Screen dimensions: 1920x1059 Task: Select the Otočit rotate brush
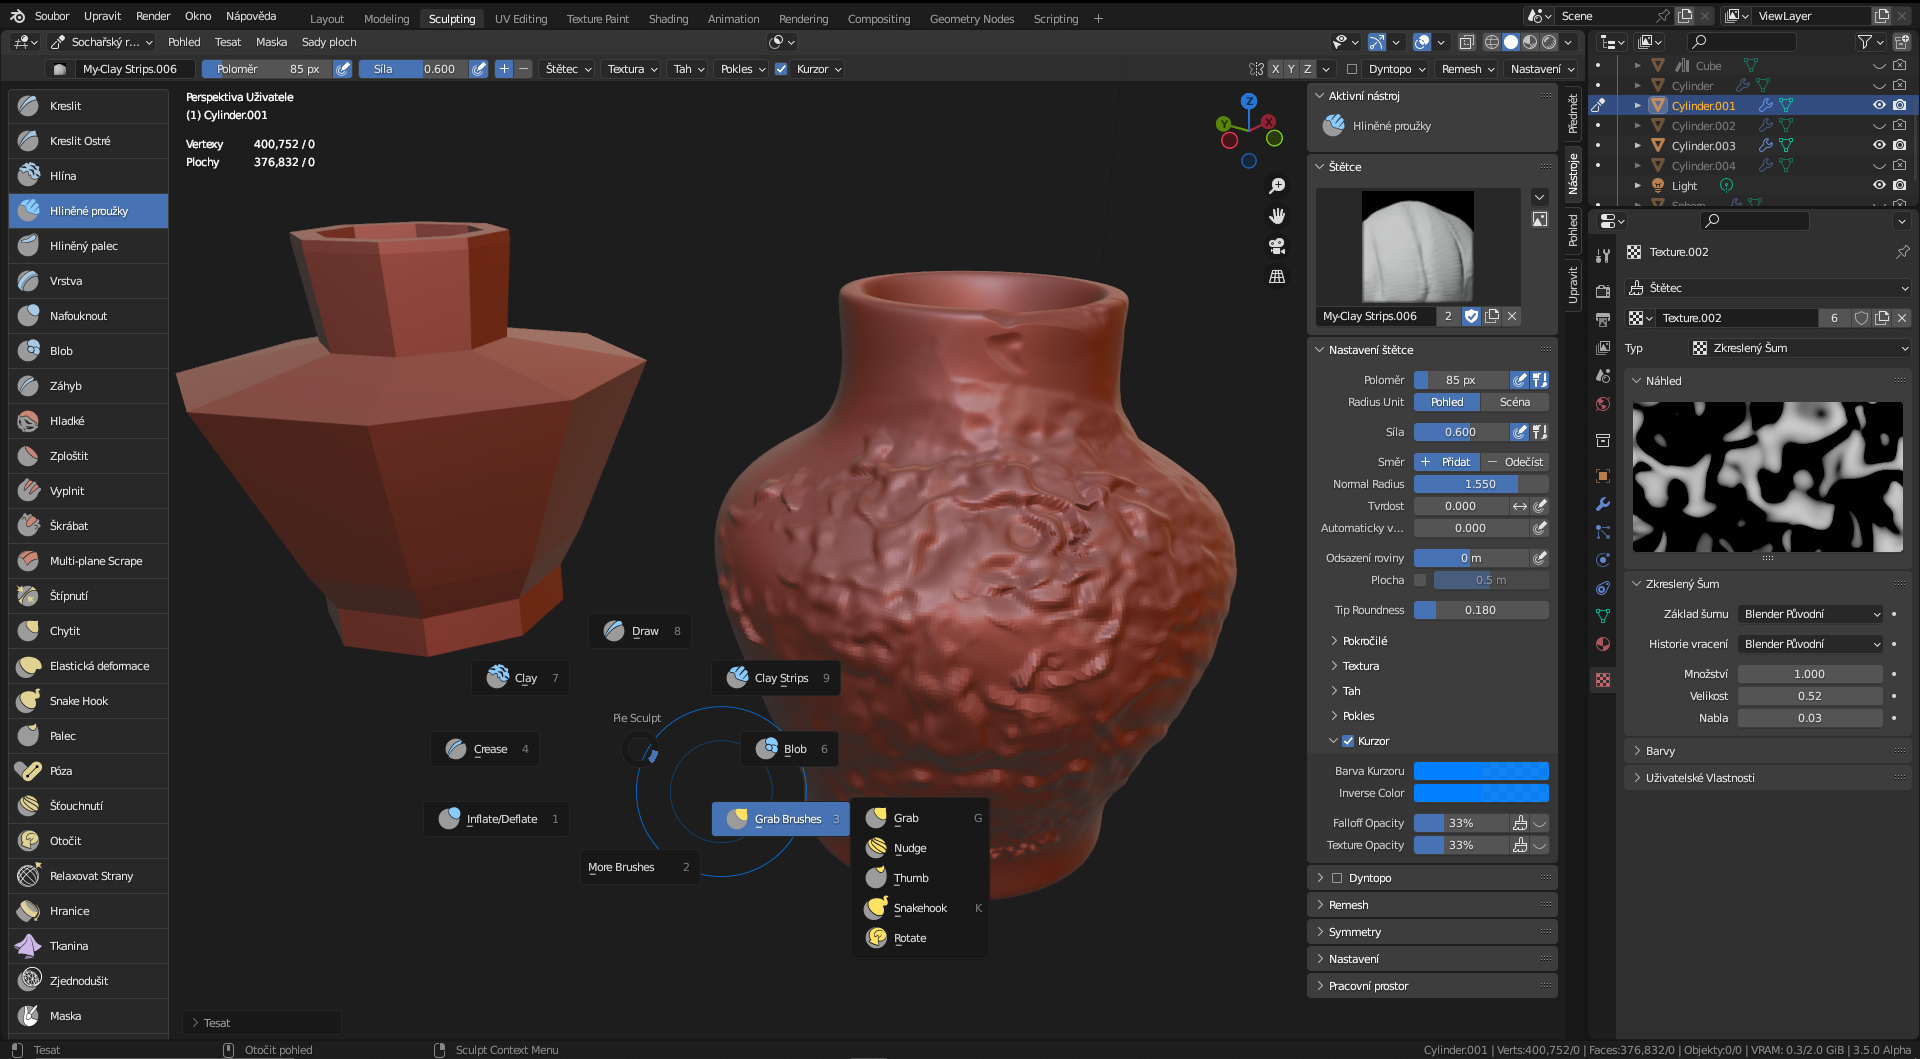coord(88,841)
